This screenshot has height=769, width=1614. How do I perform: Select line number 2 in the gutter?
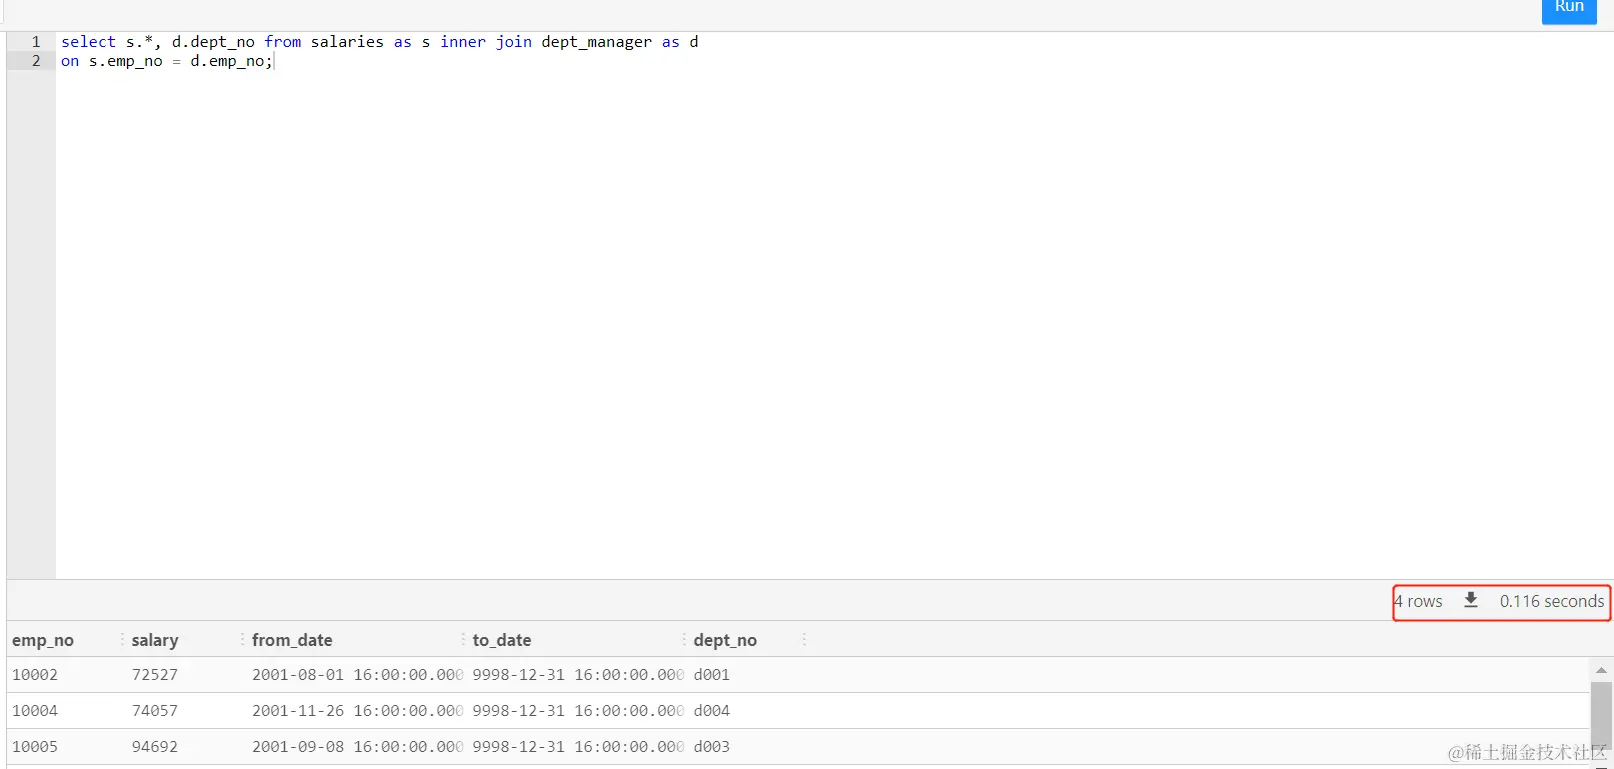pyautogui.click(x=36, y=61)
